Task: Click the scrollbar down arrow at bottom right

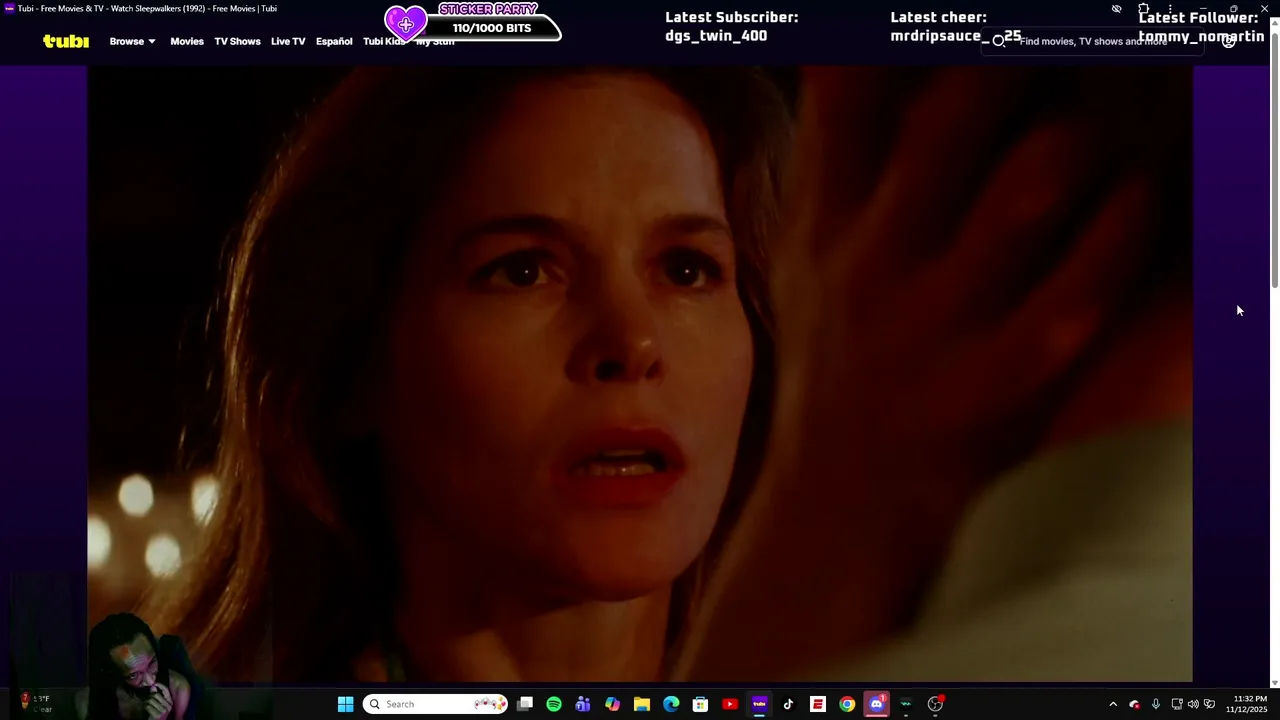Action: (1274, 683)
